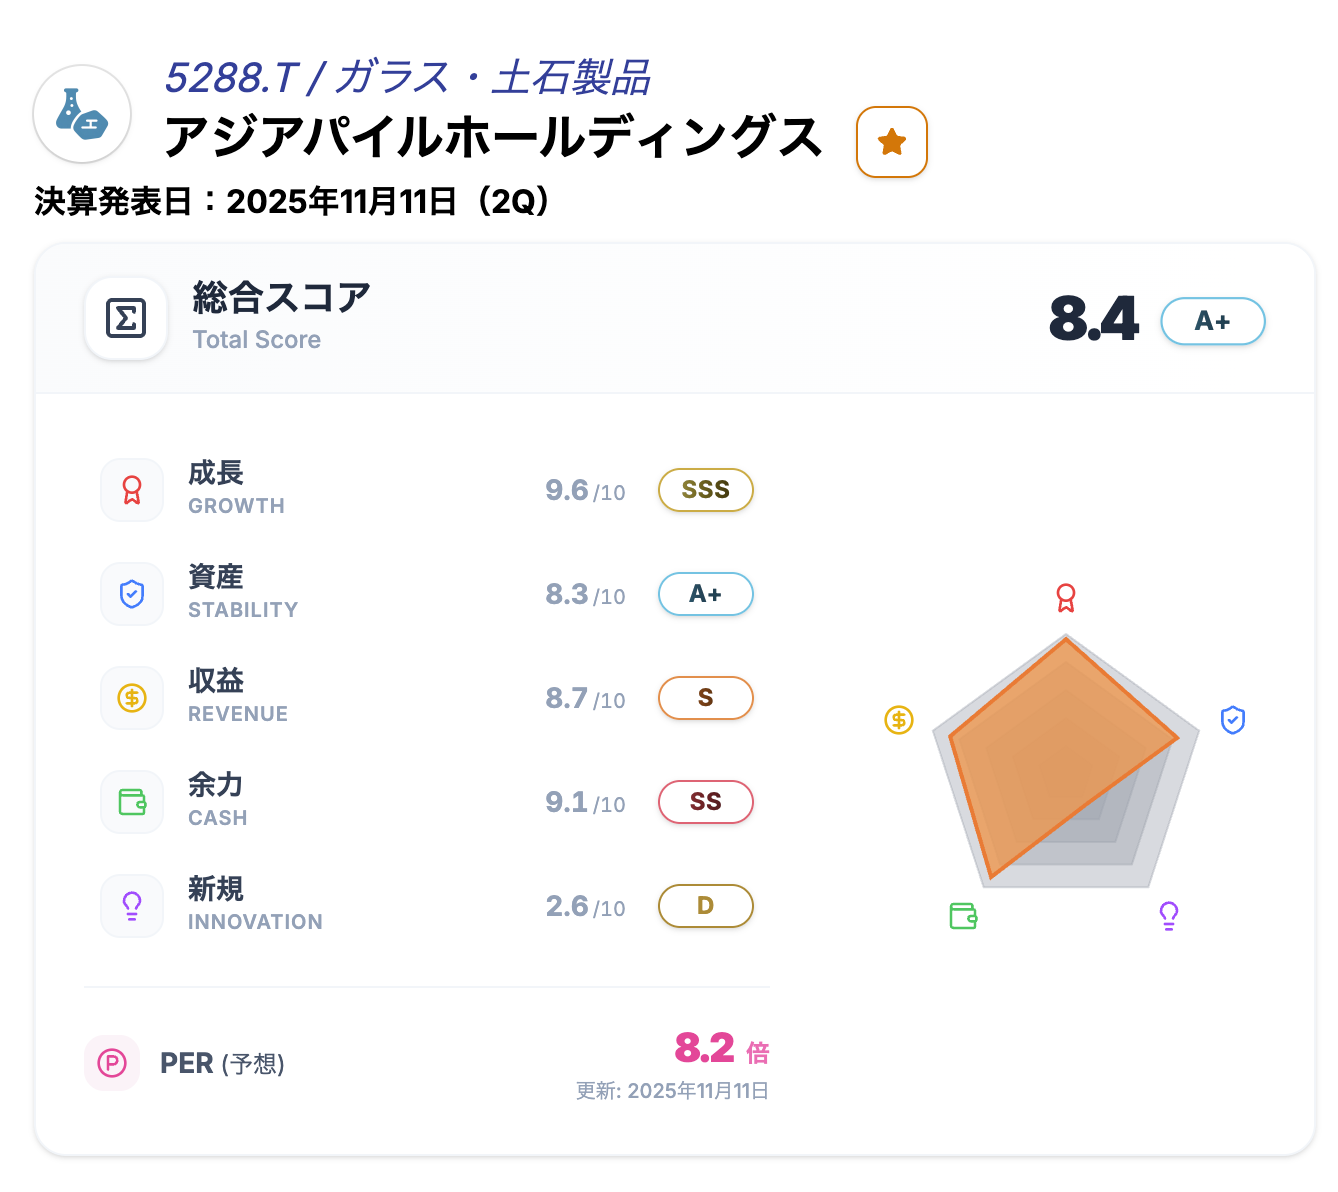
Task: Open the 5288.T ガラス・土石製品 sector link
Action: pyautogui.click(x=407, y=78)
